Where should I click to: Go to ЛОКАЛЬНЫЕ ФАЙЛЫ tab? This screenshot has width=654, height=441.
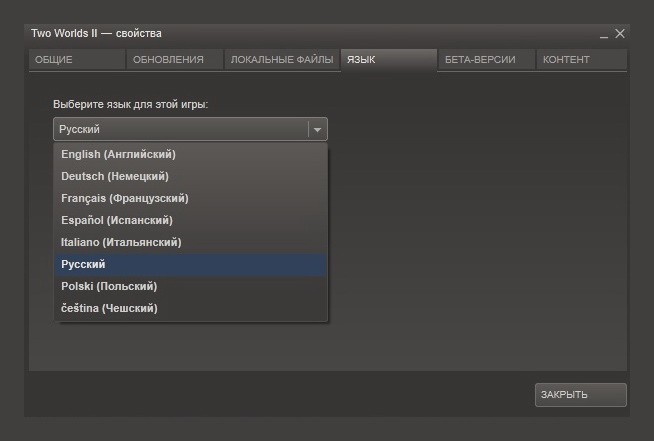point(282,60)
